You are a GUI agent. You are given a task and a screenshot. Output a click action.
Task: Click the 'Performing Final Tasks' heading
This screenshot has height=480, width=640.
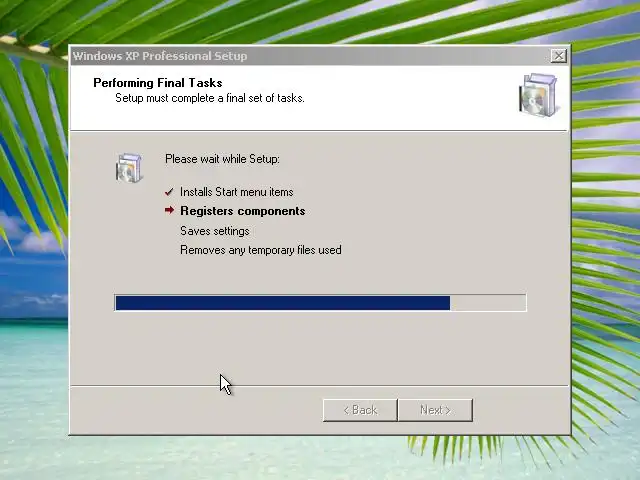(x=158, y=83)
